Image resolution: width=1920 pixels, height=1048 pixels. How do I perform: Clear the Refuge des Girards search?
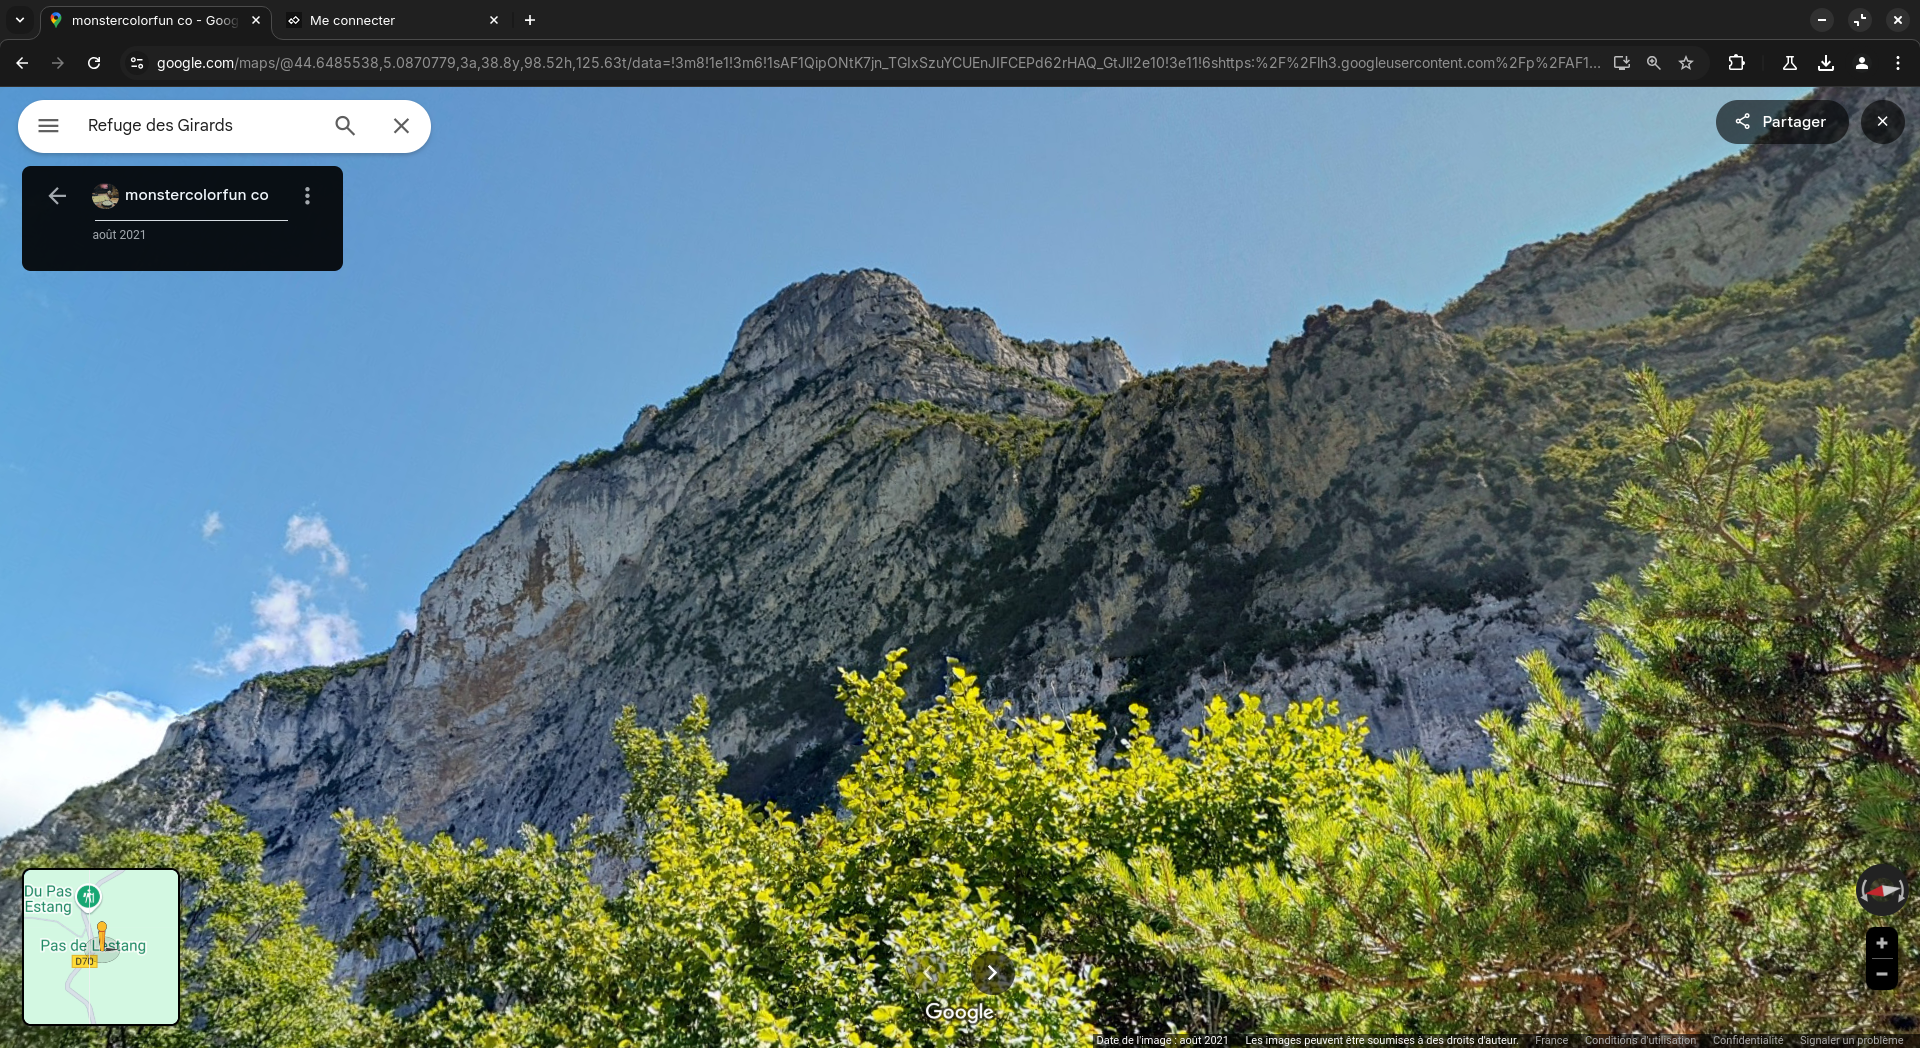click(401, 126)
